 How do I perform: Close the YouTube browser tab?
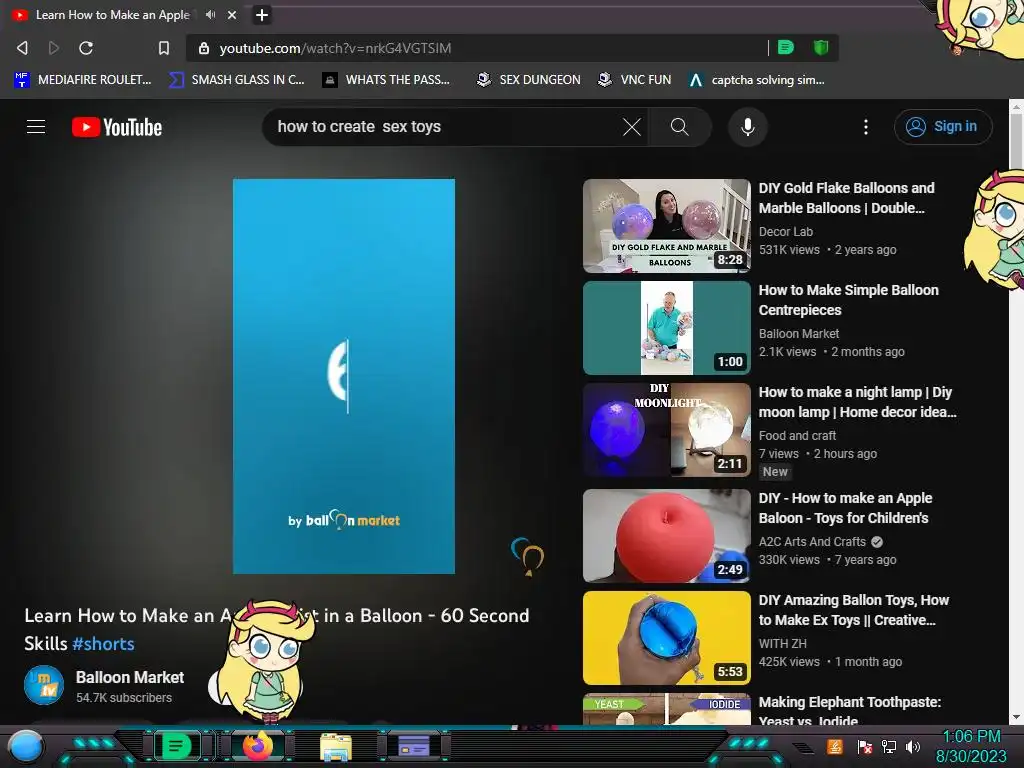(x=232, y=14)
